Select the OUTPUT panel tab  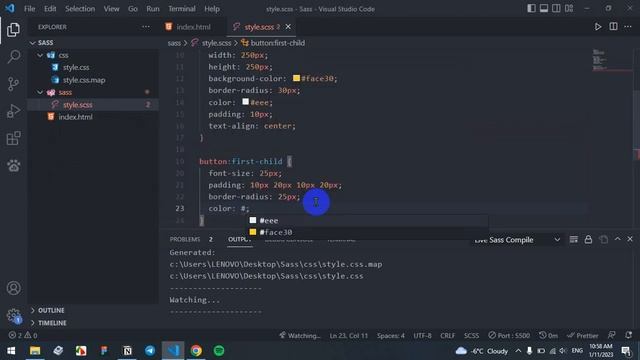tap(239, 239)
